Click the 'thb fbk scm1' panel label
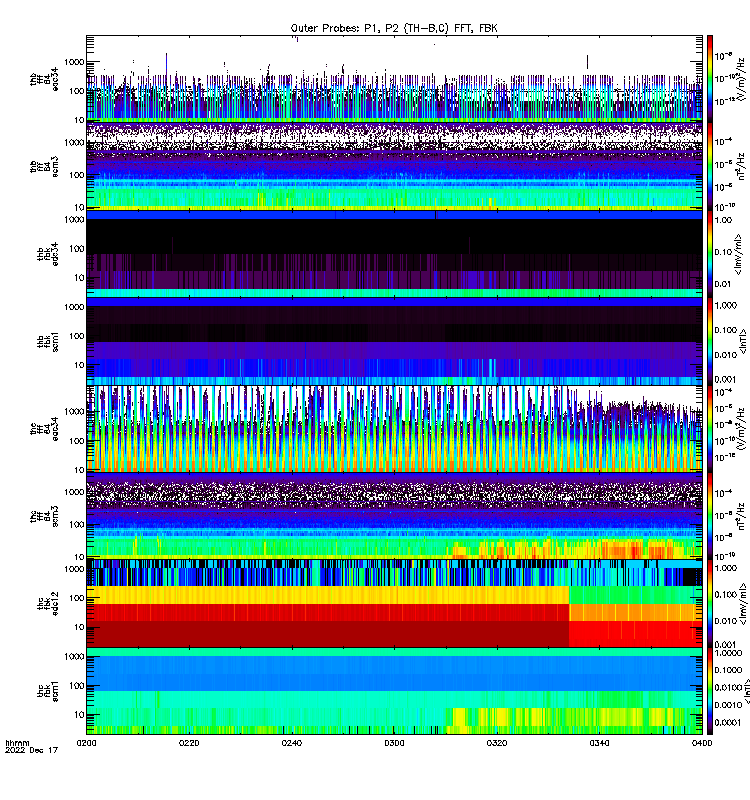750x800 pixels. (x=47, y=341)
